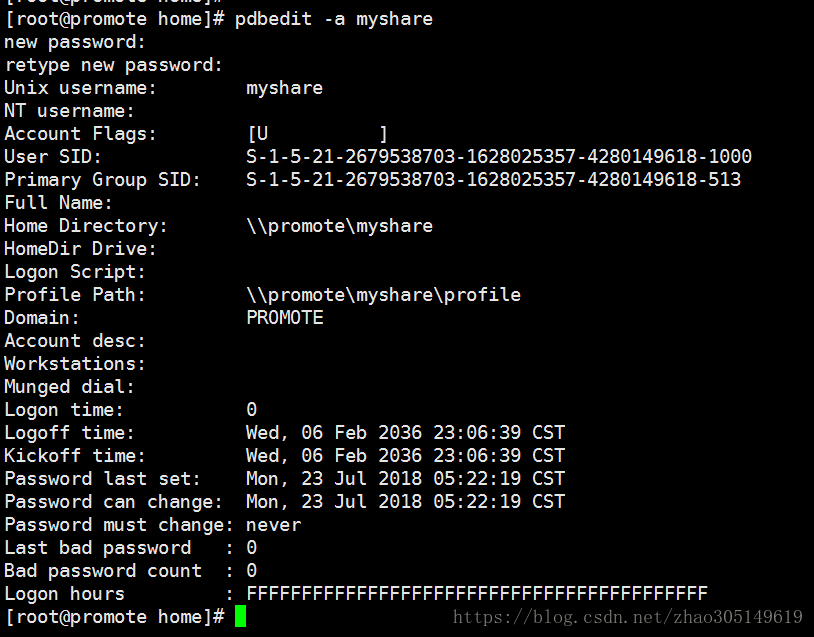Click the "new password:" prompt line

click(75, 42)
